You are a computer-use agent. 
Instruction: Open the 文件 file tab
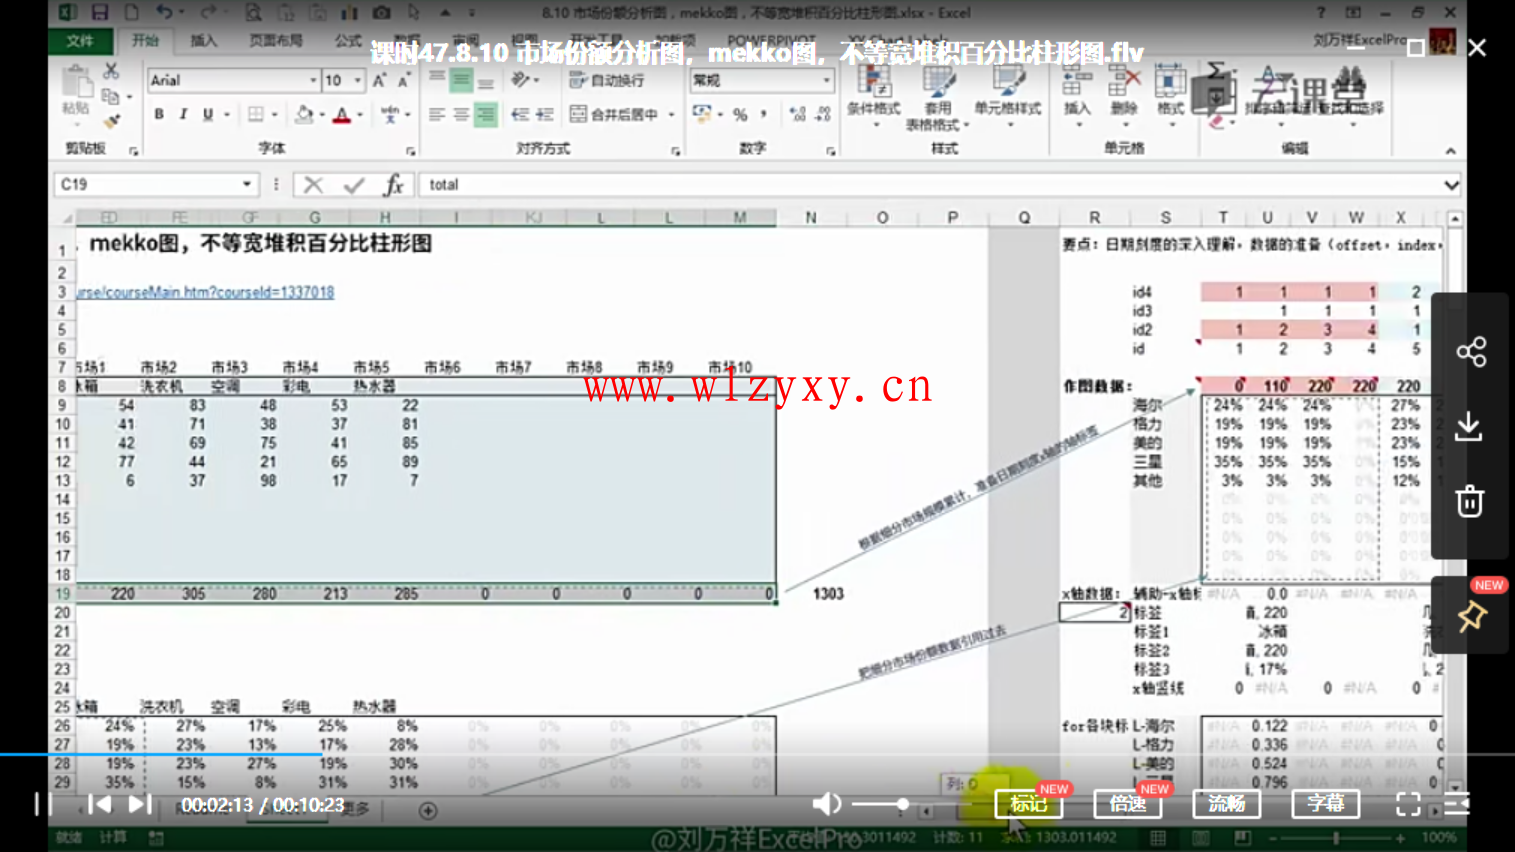click(80, 41)
